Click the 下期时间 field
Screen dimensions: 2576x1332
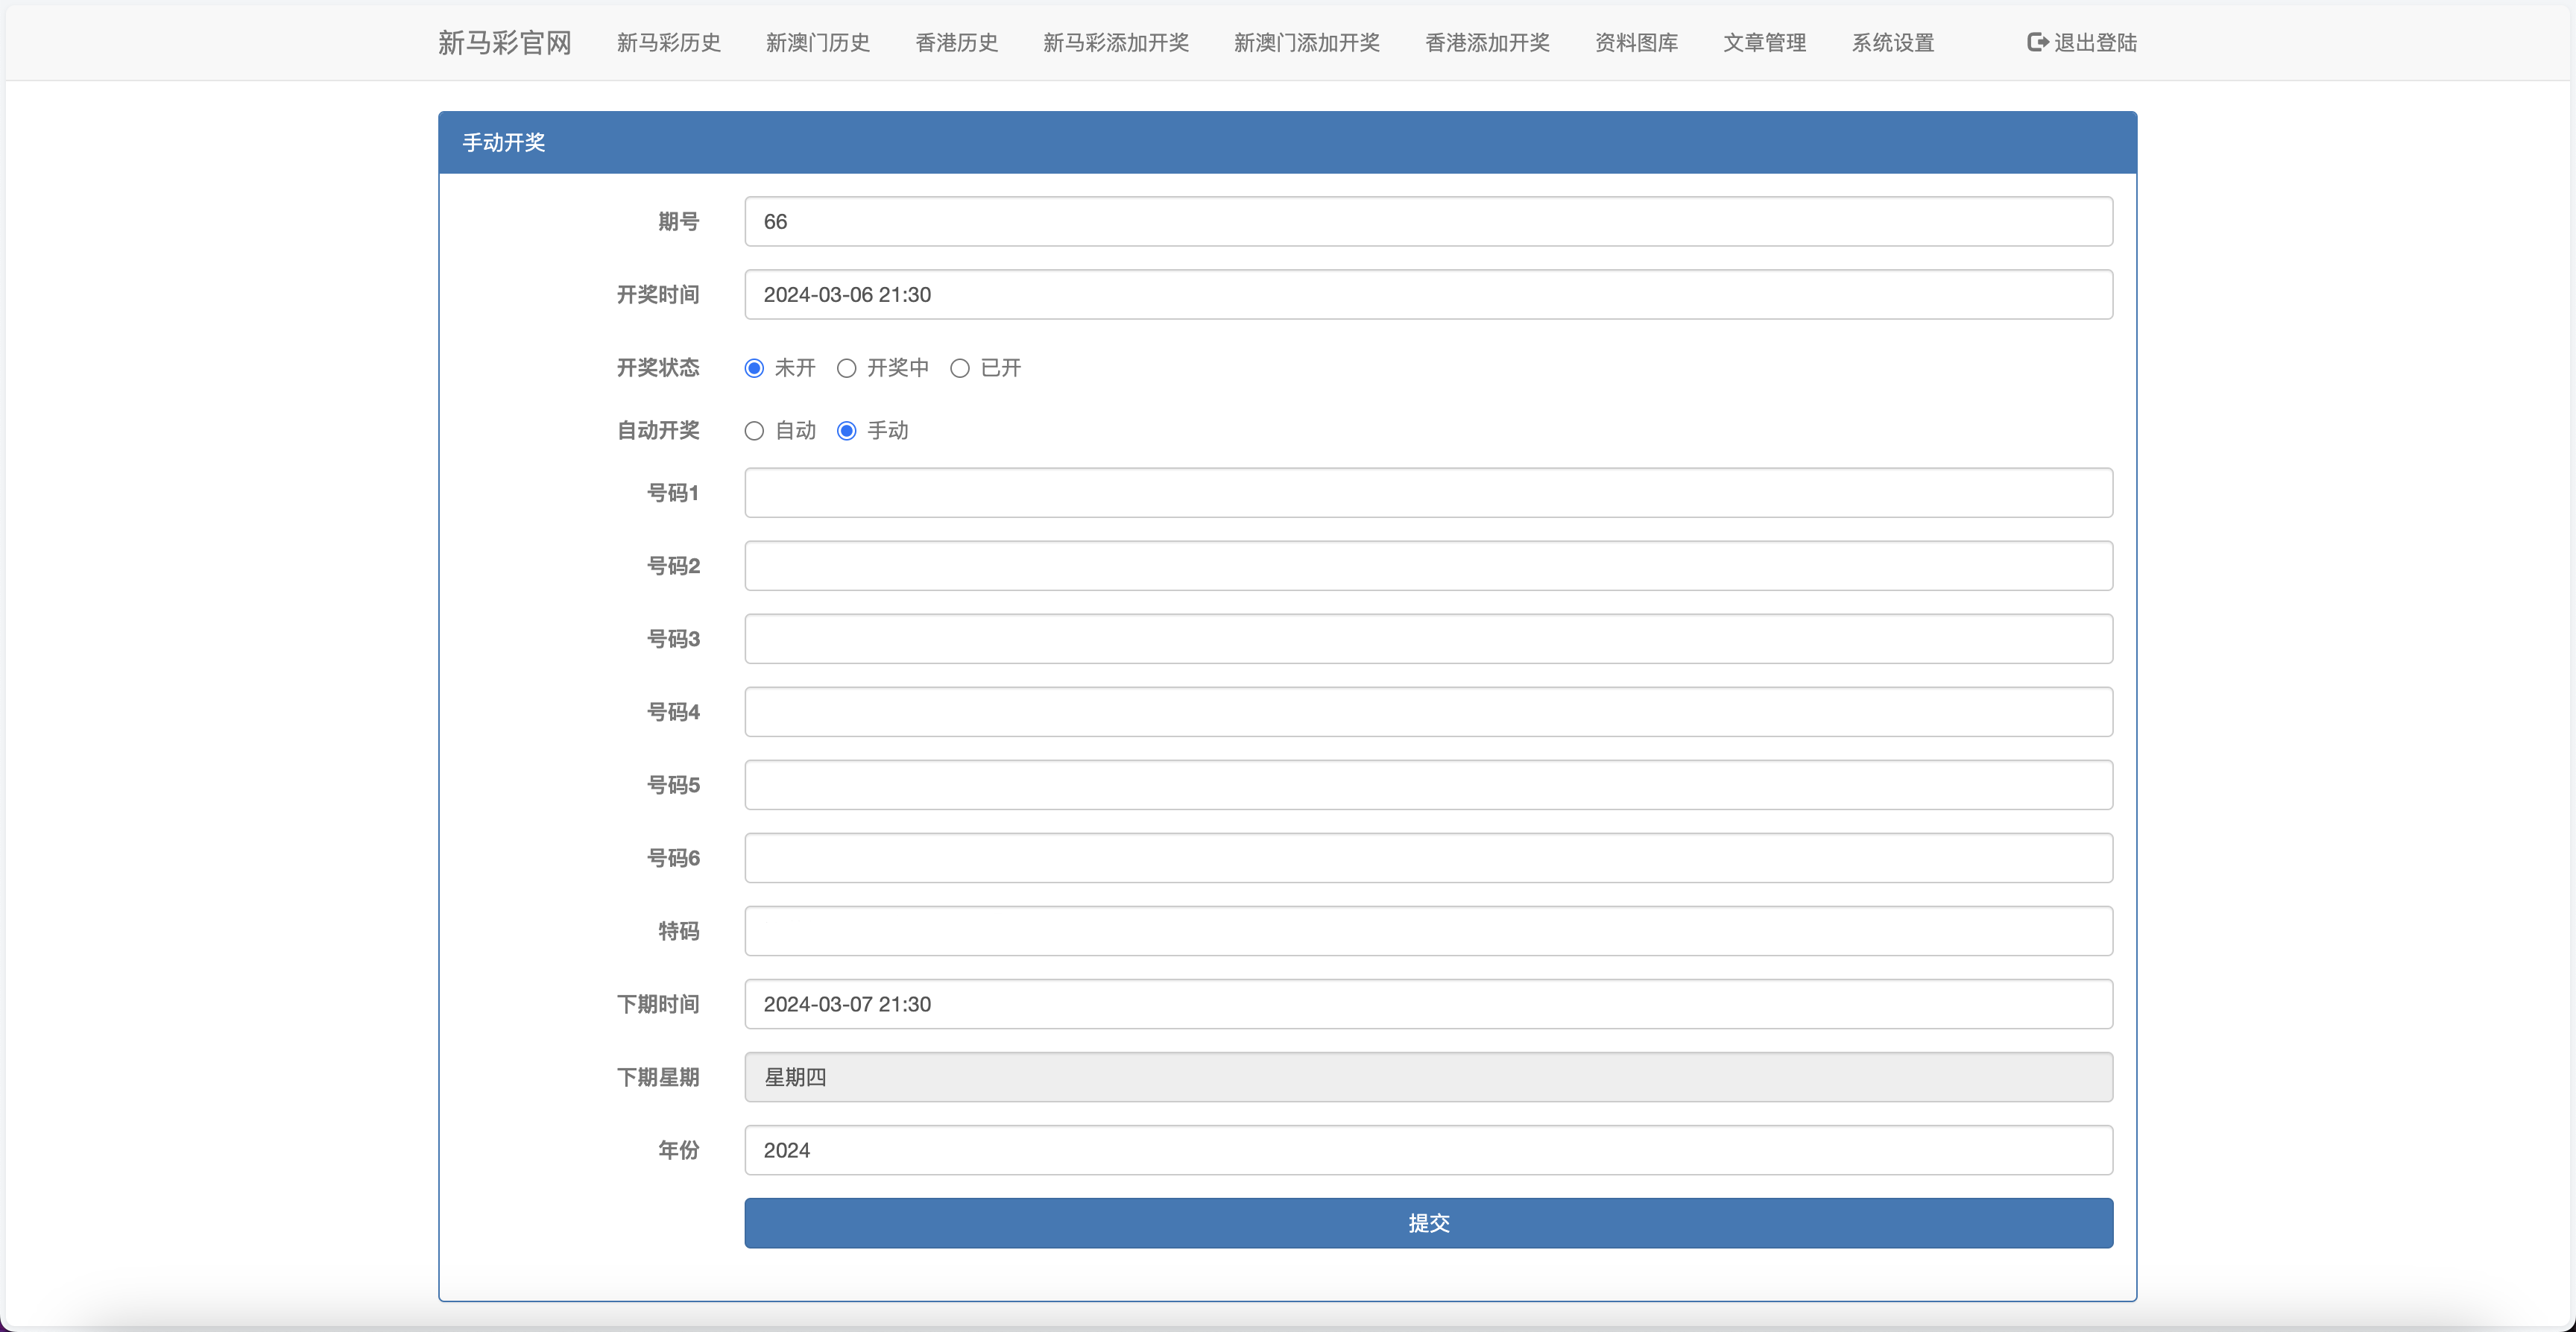tap(1427, 1003)
